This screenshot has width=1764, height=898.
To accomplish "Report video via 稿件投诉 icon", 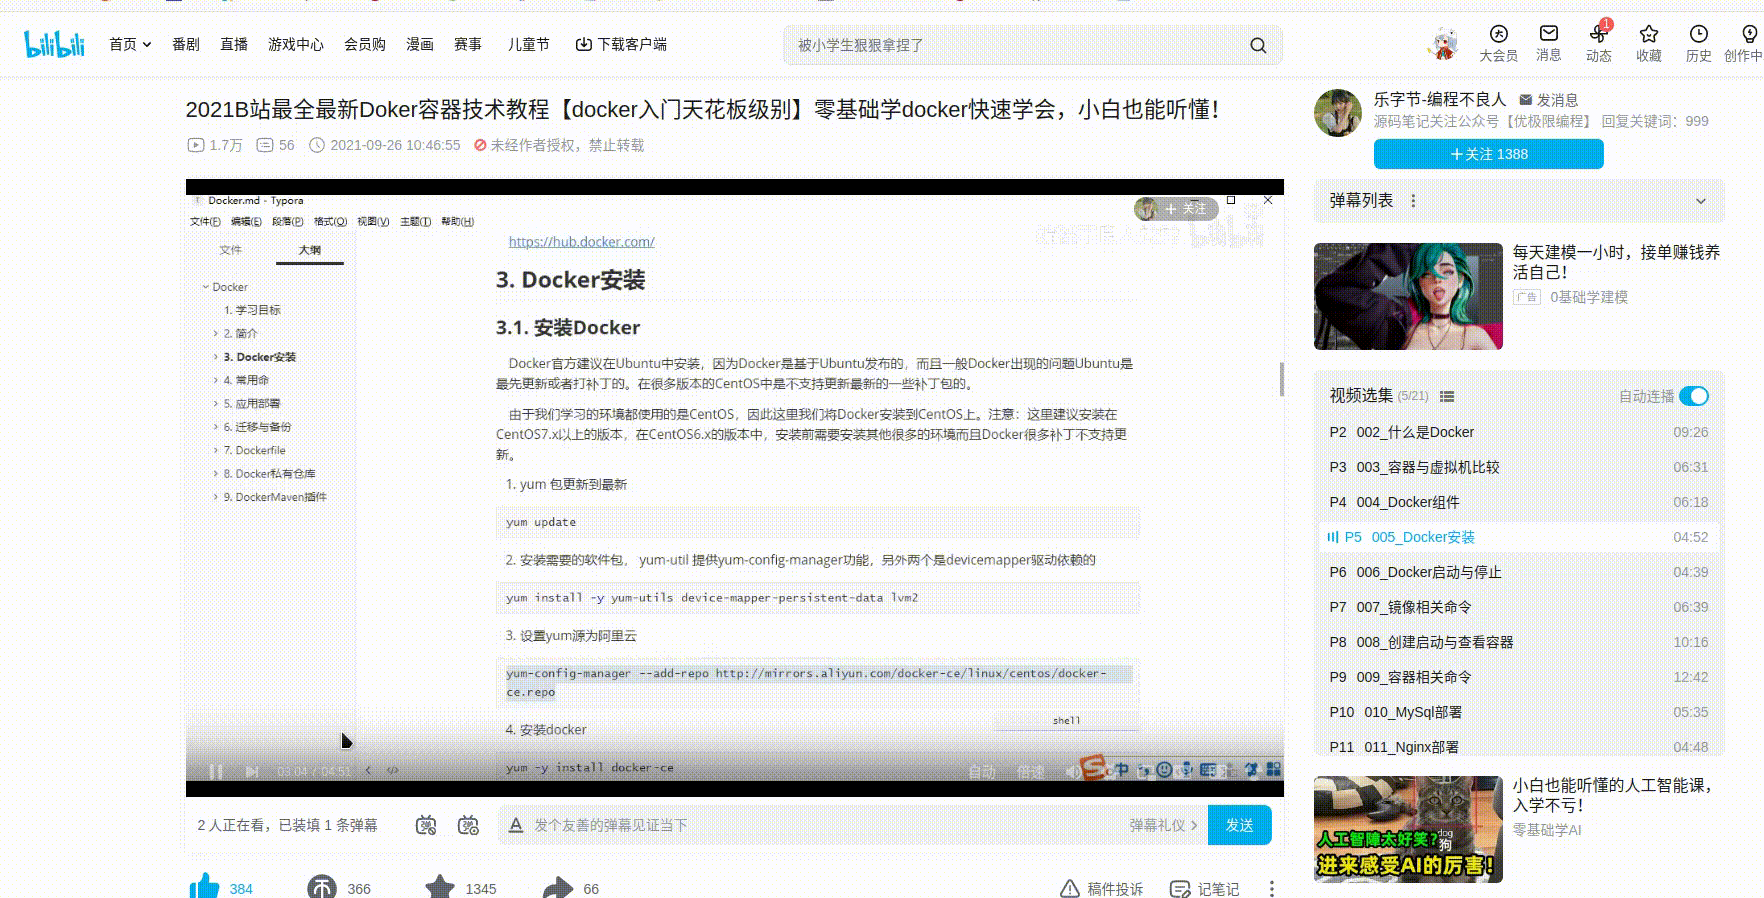I will tap(1070, 889).
